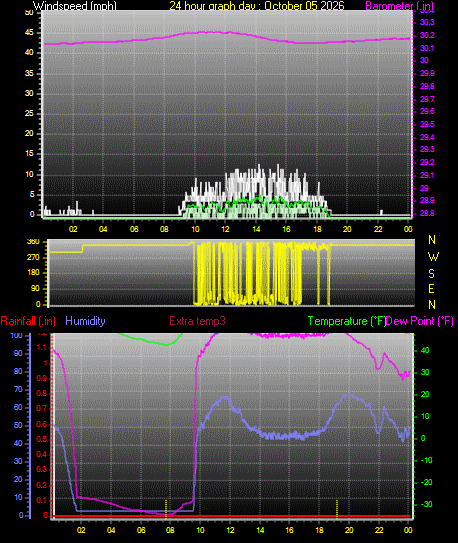The width and height of the screenshot is (458, 543).
Task: Click the 30.2 barometer scale value
Action: pyautogui.click(x=427, y=35)
